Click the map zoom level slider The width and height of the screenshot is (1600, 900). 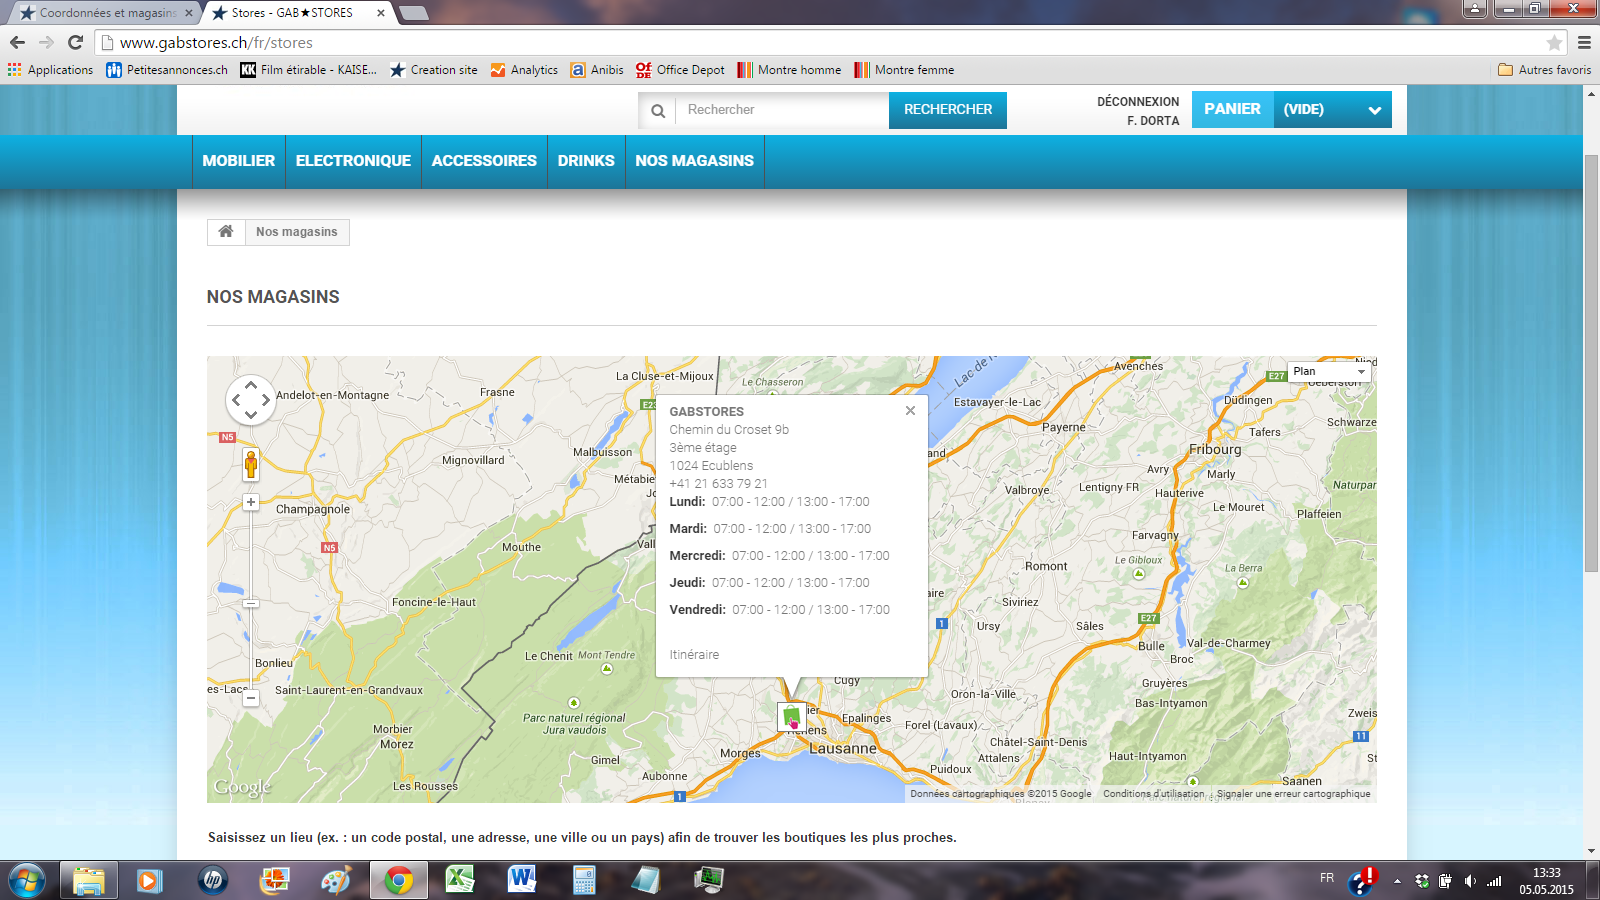251,603
